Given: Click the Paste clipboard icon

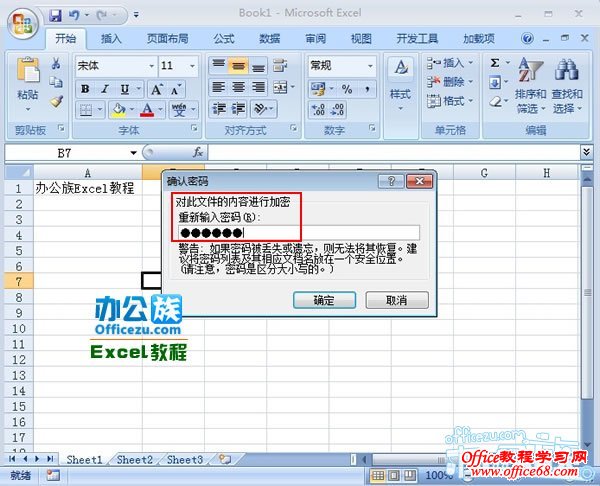Looking at the screenshot, I should tap(28, 70).
